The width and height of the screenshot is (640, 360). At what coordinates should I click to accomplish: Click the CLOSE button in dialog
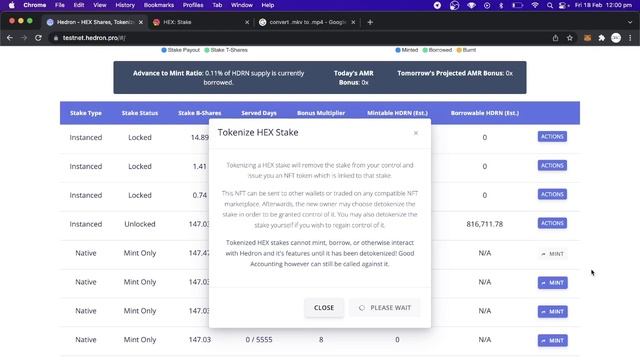(324, 308)
